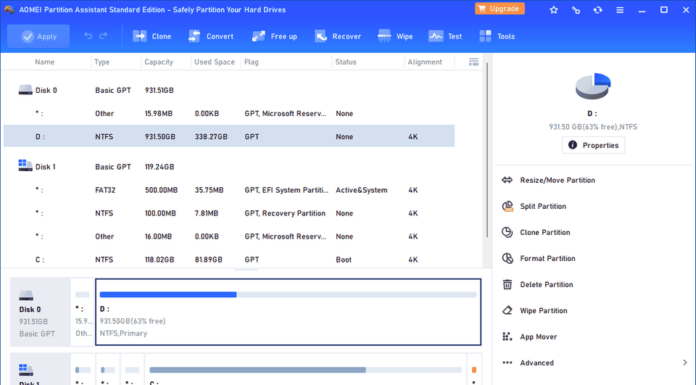Click the Format Partition icon
The width and height of the screenshot is (696, 385).
(x=507, y=258)
